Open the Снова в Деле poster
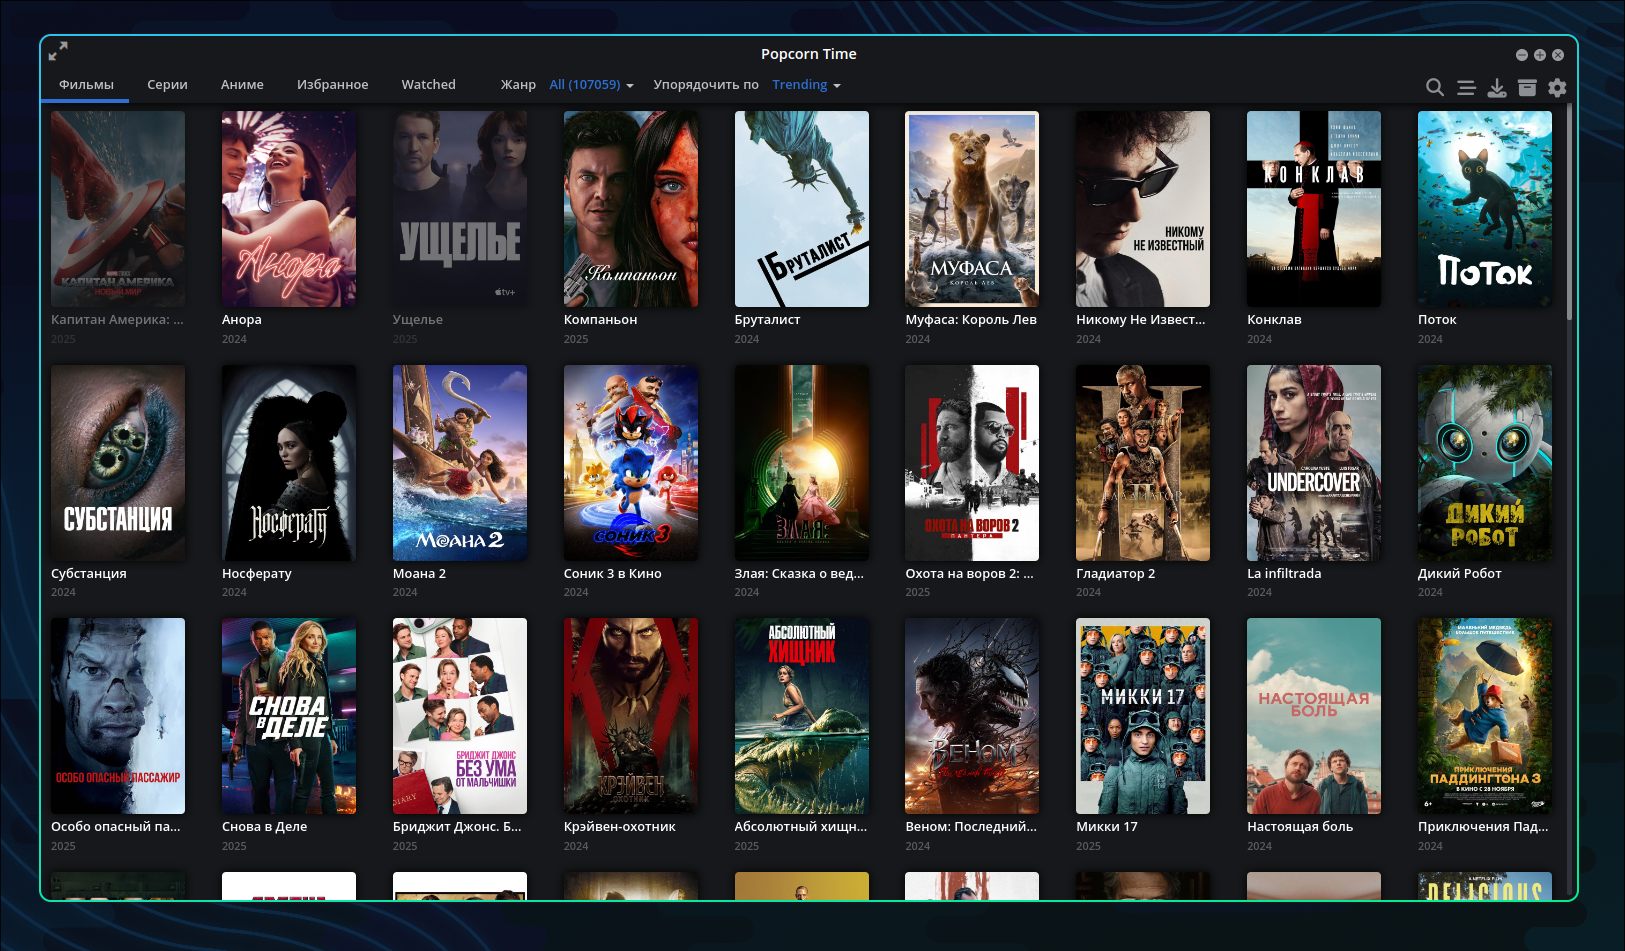 pos(289,716)
